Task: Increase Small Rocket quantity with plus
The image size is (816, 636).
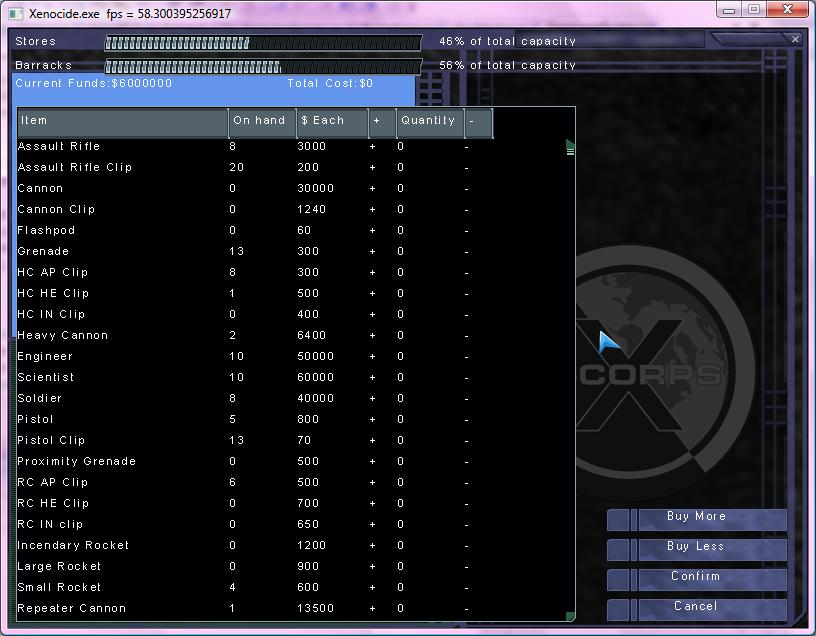Action: (373, 588)
